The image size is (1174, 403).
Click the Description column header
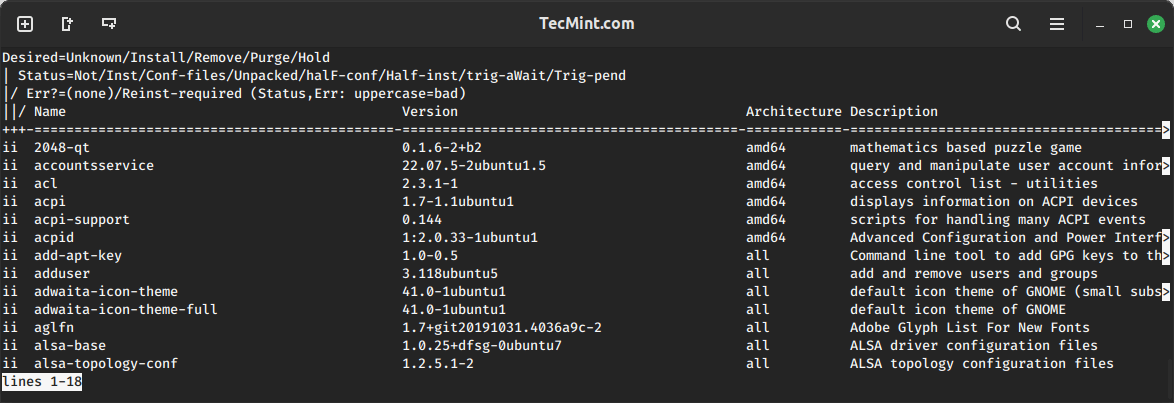point(894,112)
